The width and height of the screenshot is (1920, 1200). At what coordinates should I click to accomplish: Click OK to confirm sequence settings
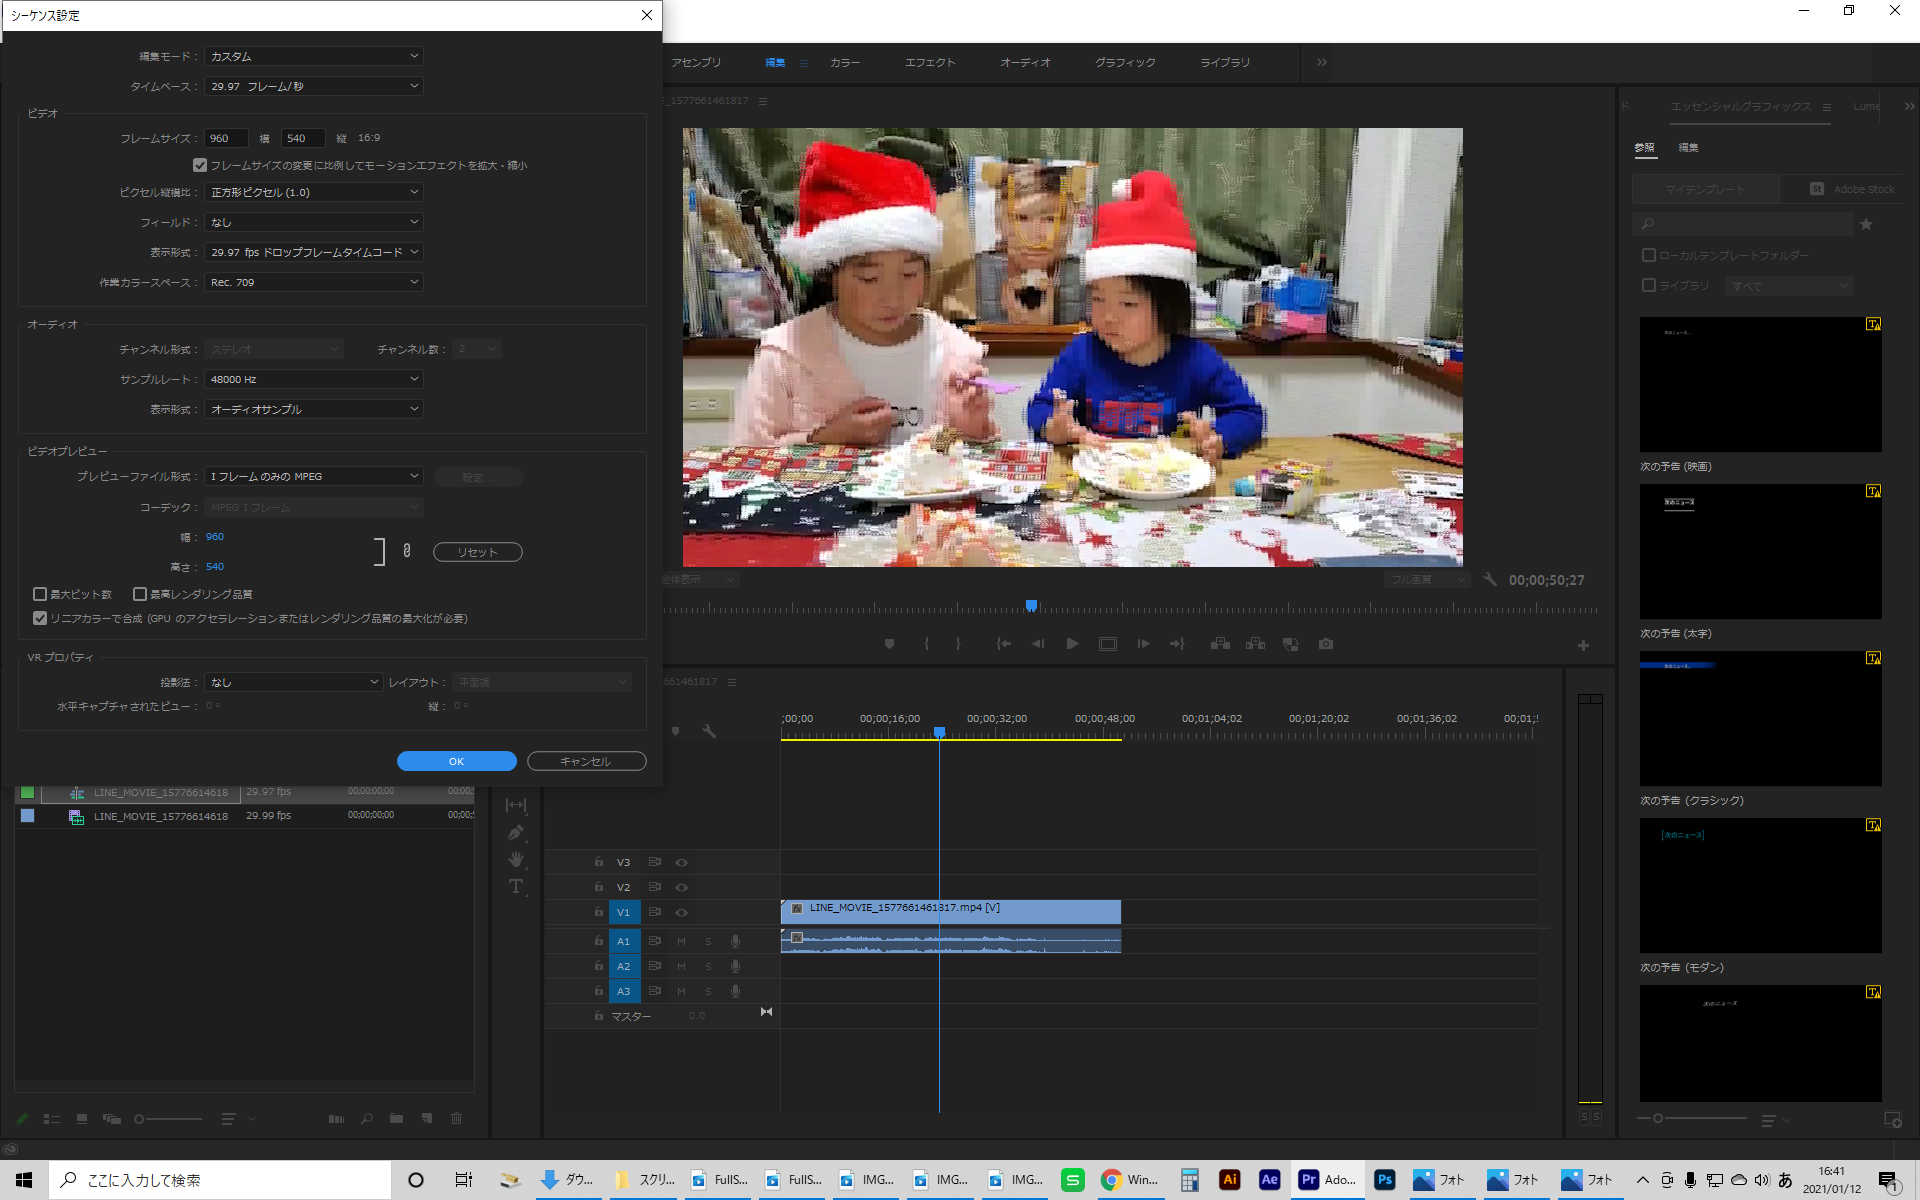coord(456,761)
